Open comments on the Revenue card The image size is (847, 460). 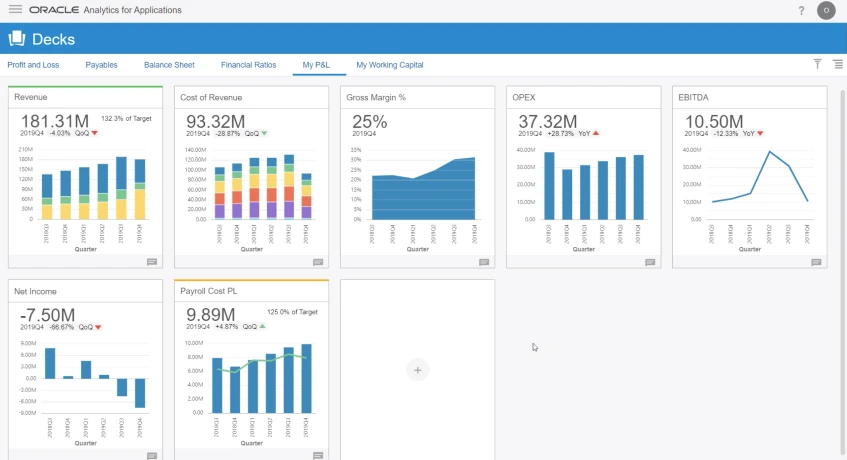coord(152,262)
